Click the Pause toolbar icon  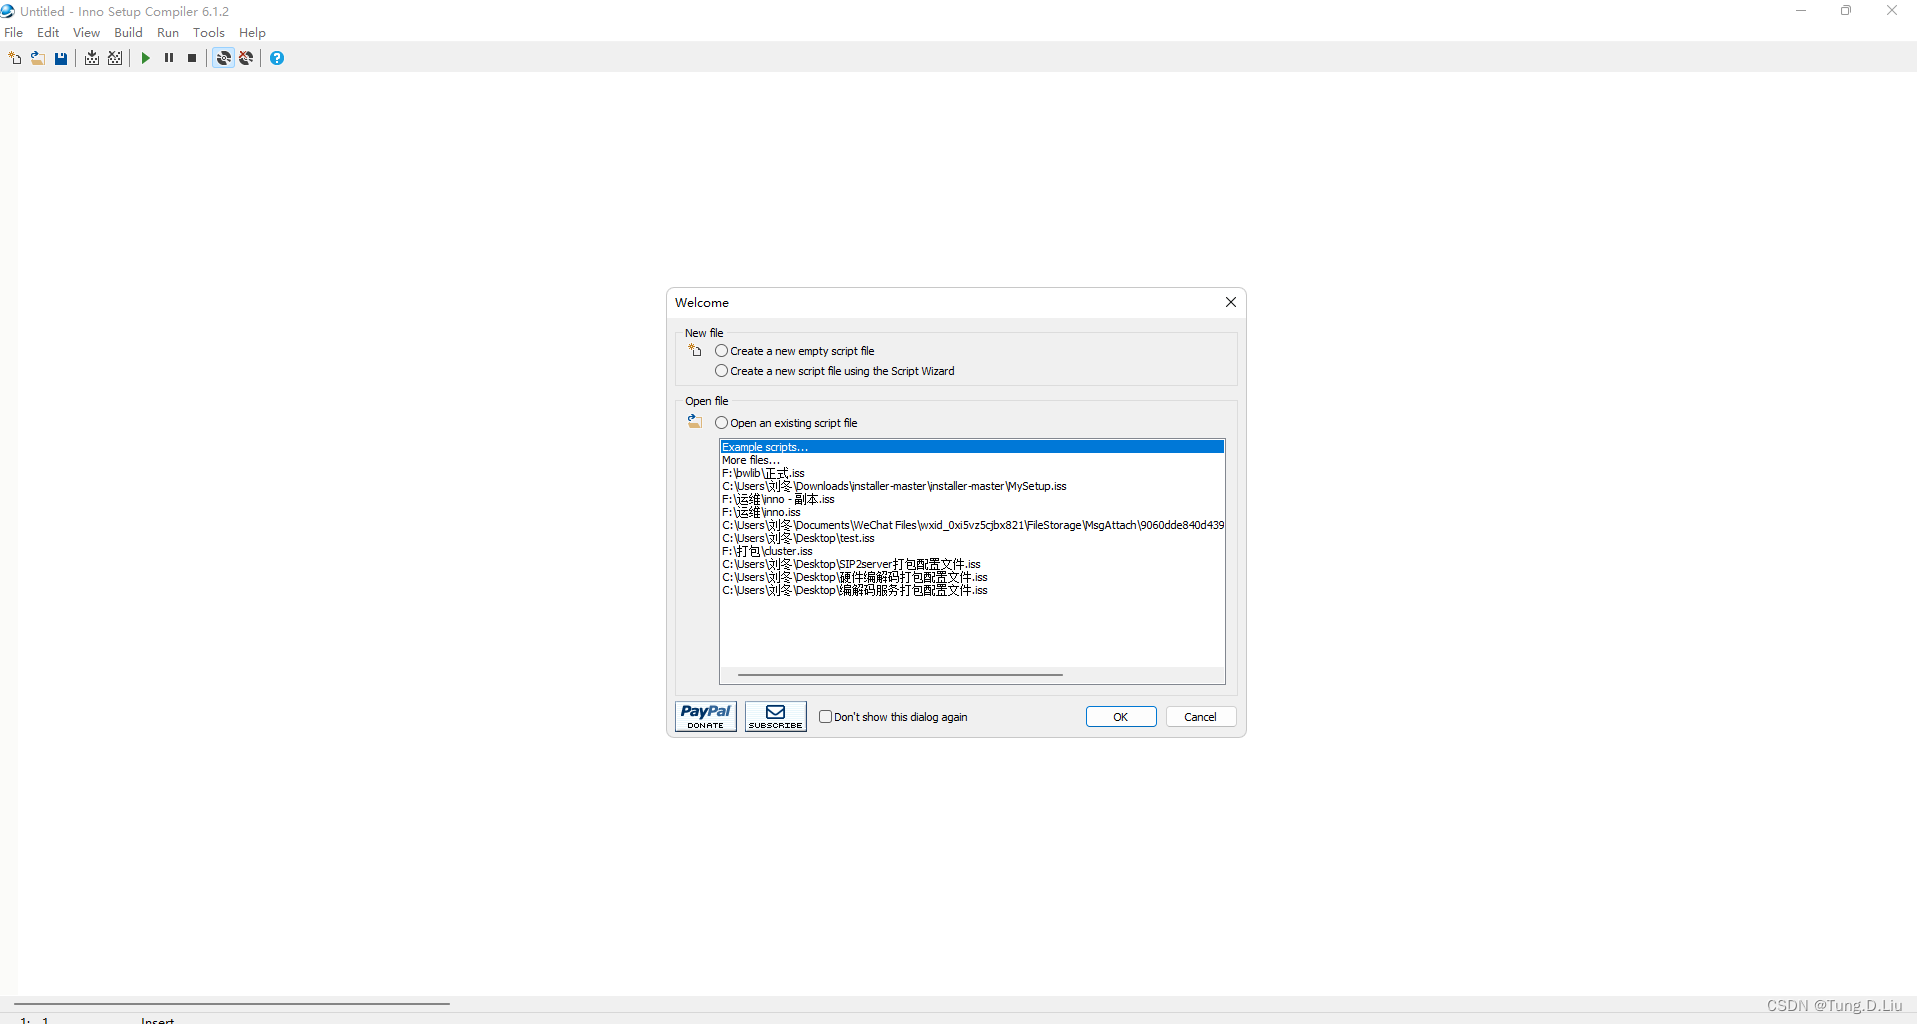point(169,58)
